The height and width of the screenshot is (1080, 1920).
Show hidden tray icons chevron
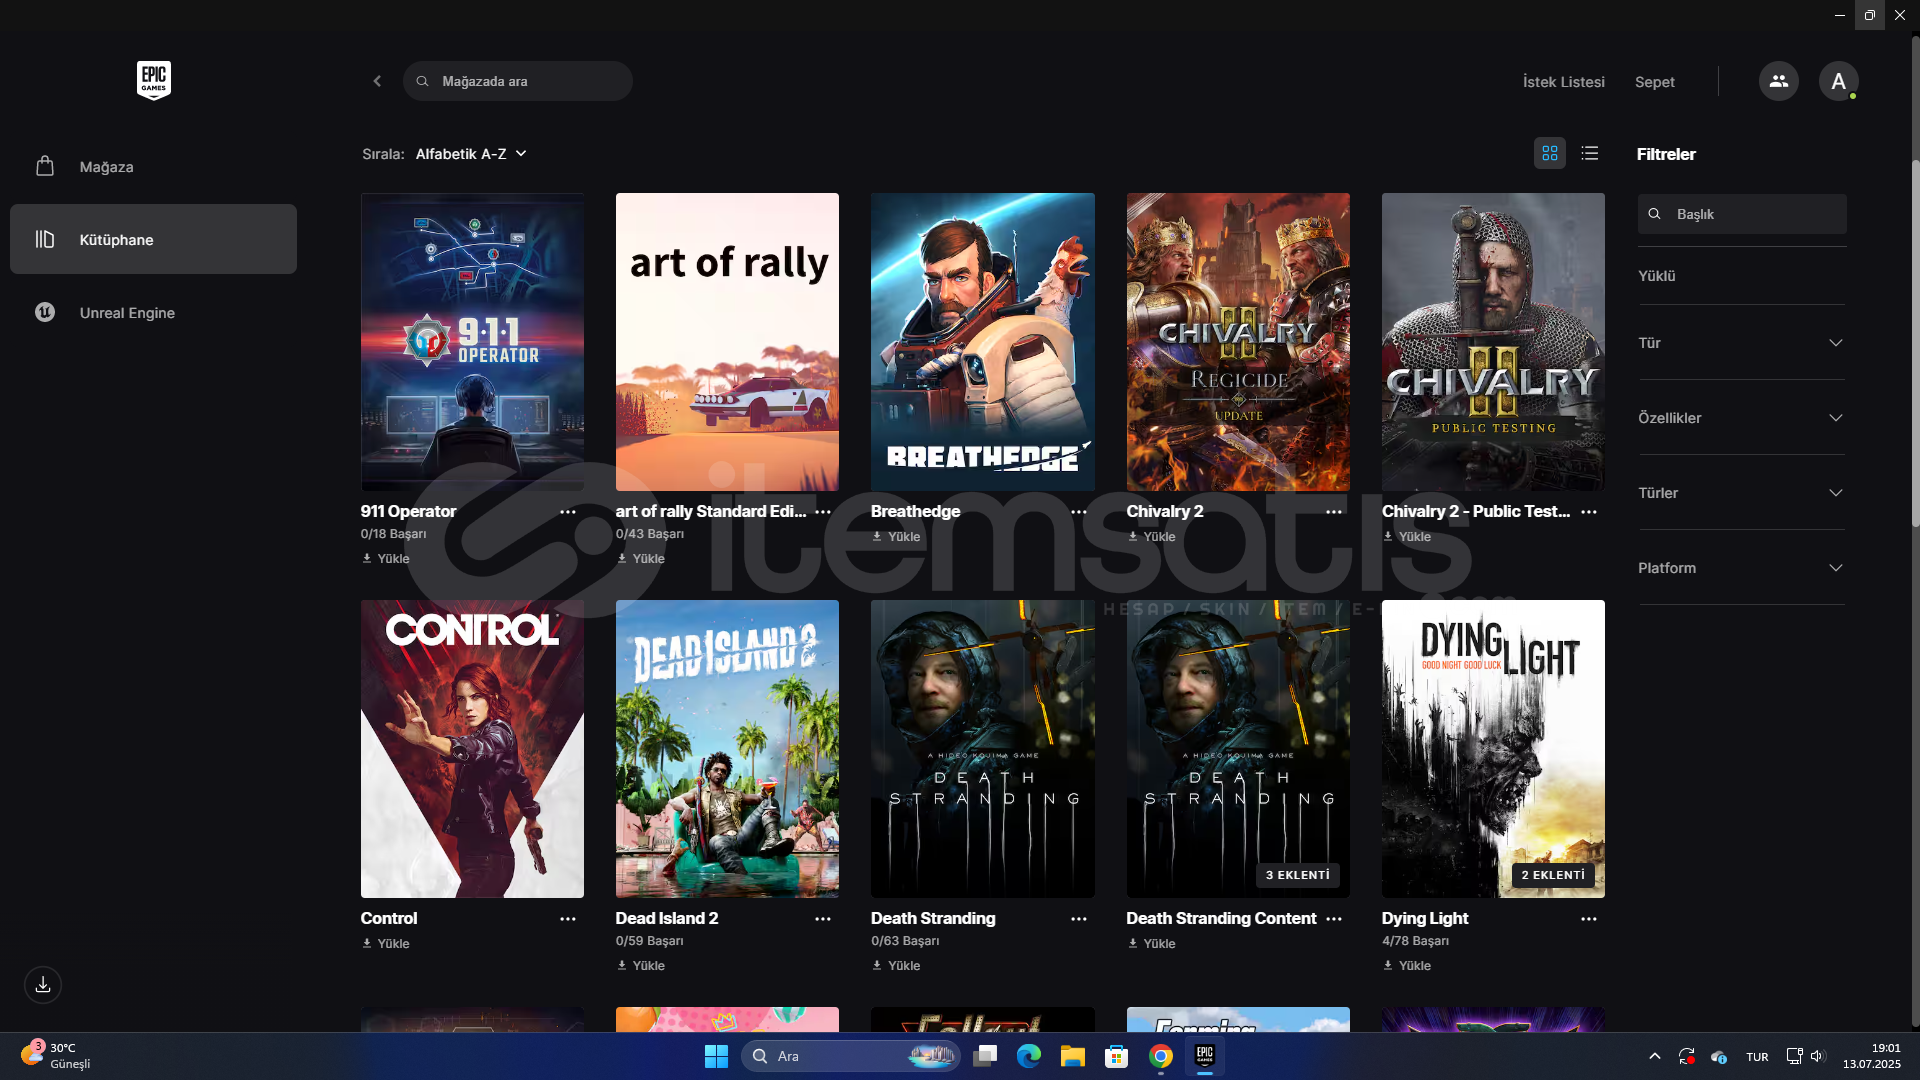1655,1056
